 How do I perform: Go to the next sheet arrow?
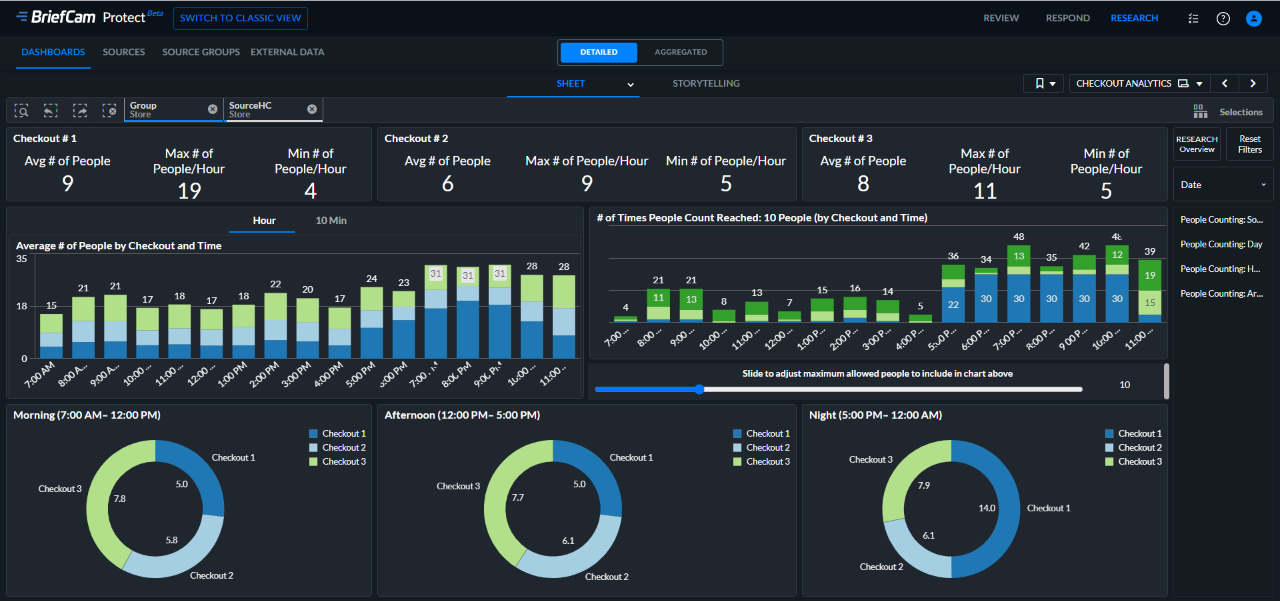(x=1252, y=83)
